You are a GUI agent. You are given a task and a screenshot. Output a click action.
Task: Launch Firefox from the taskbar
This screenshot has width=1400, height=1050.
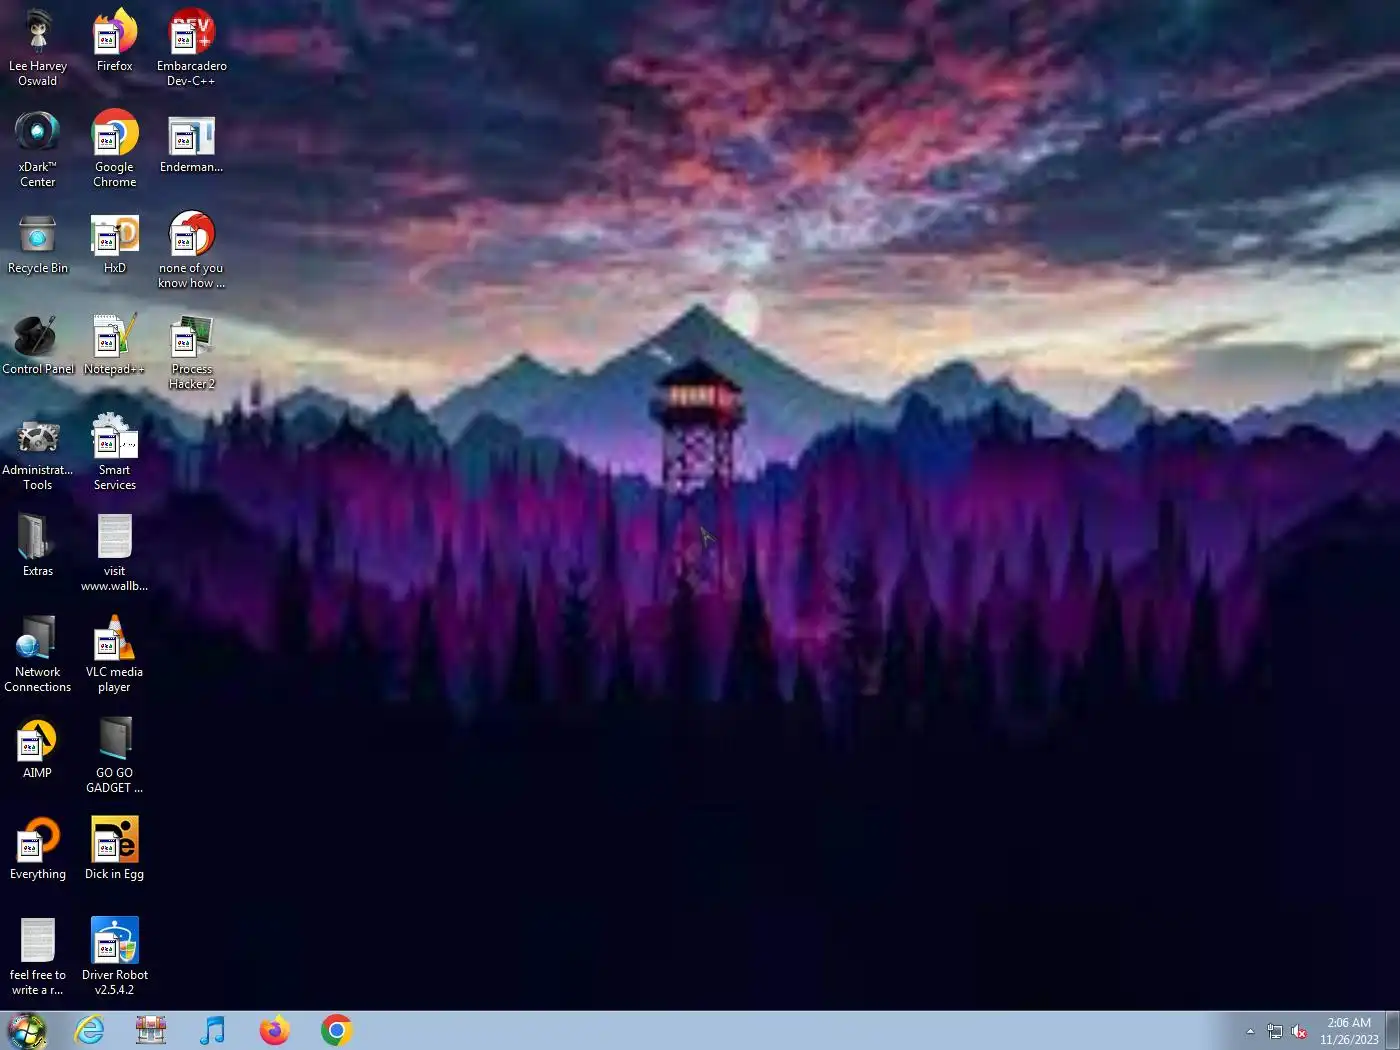click(x=275, y=1030)
